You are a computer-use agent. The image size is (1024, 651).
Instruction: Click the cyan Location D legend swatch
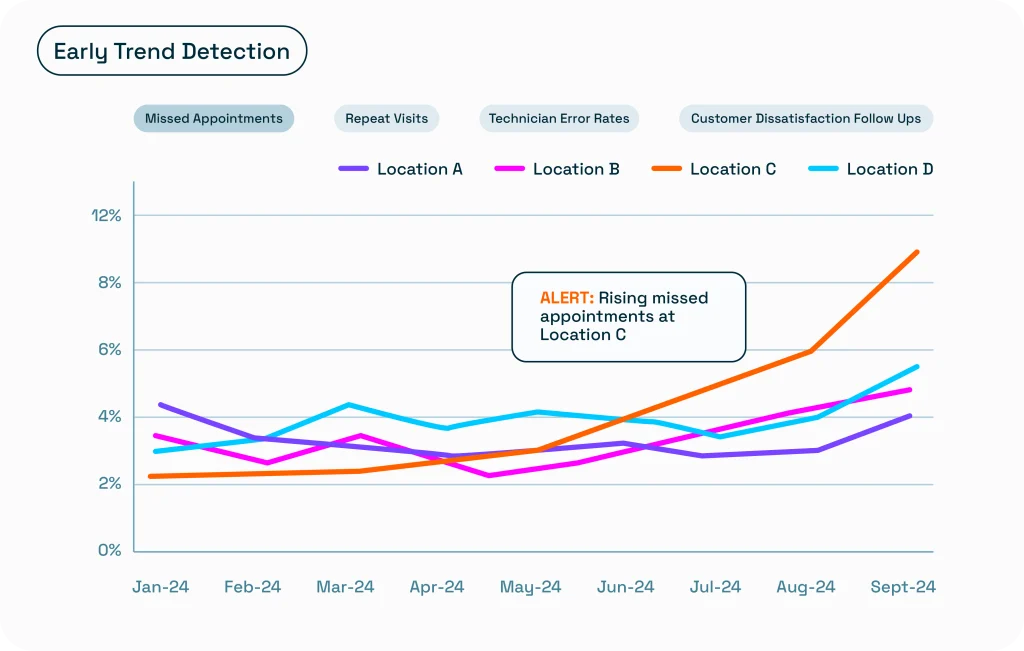pos(823,170)
